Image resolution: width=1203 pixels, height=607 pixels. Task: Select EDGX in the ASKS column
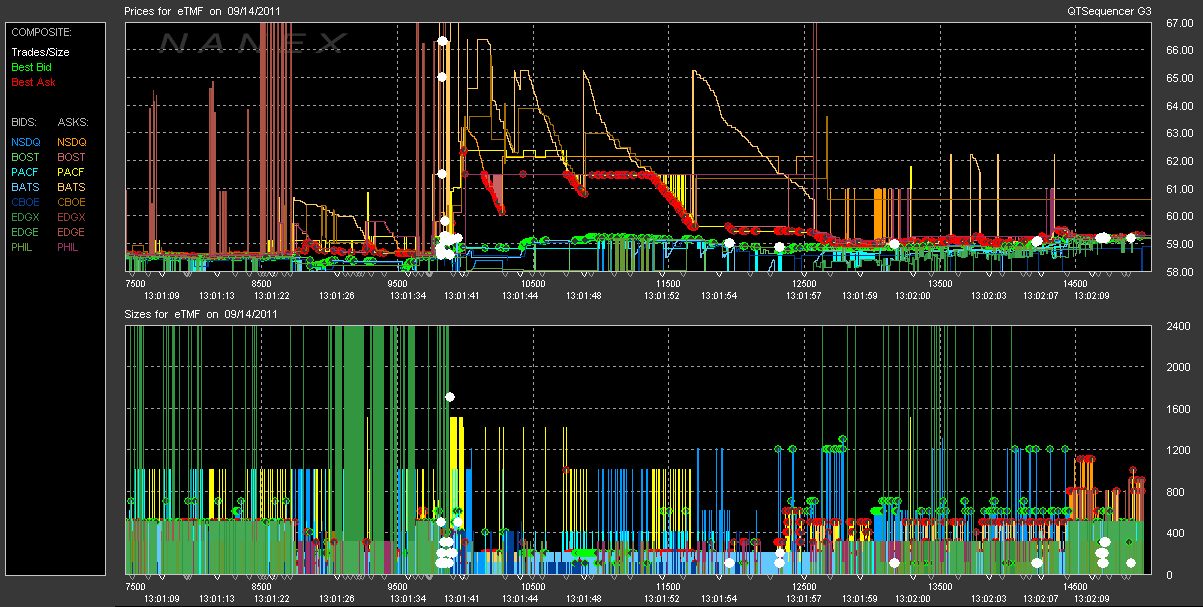[x=72, y=217]
